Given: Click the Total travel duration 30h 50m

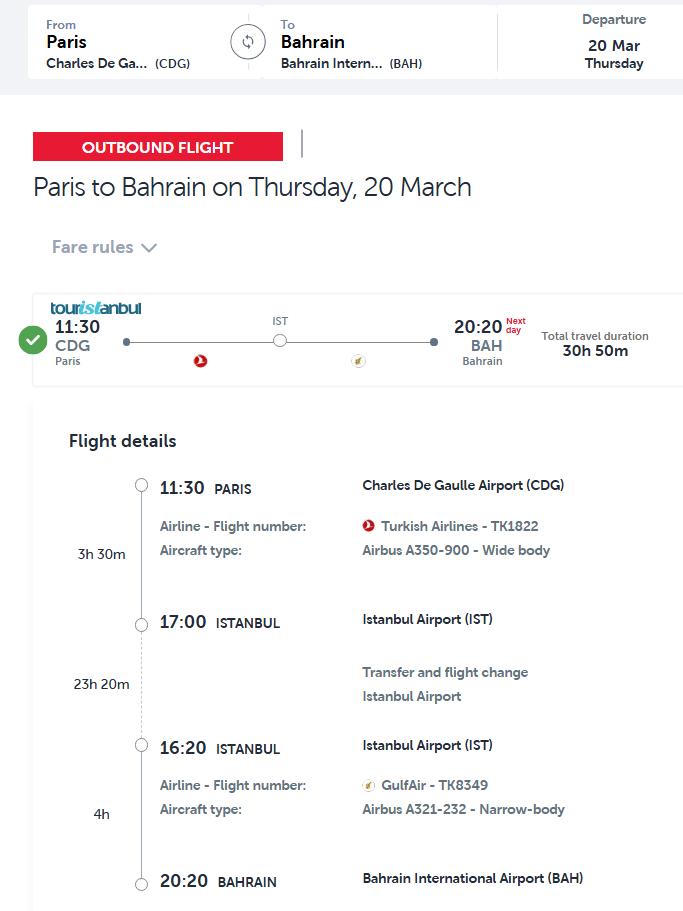Looking at the screenshot, I should (595, 344).
